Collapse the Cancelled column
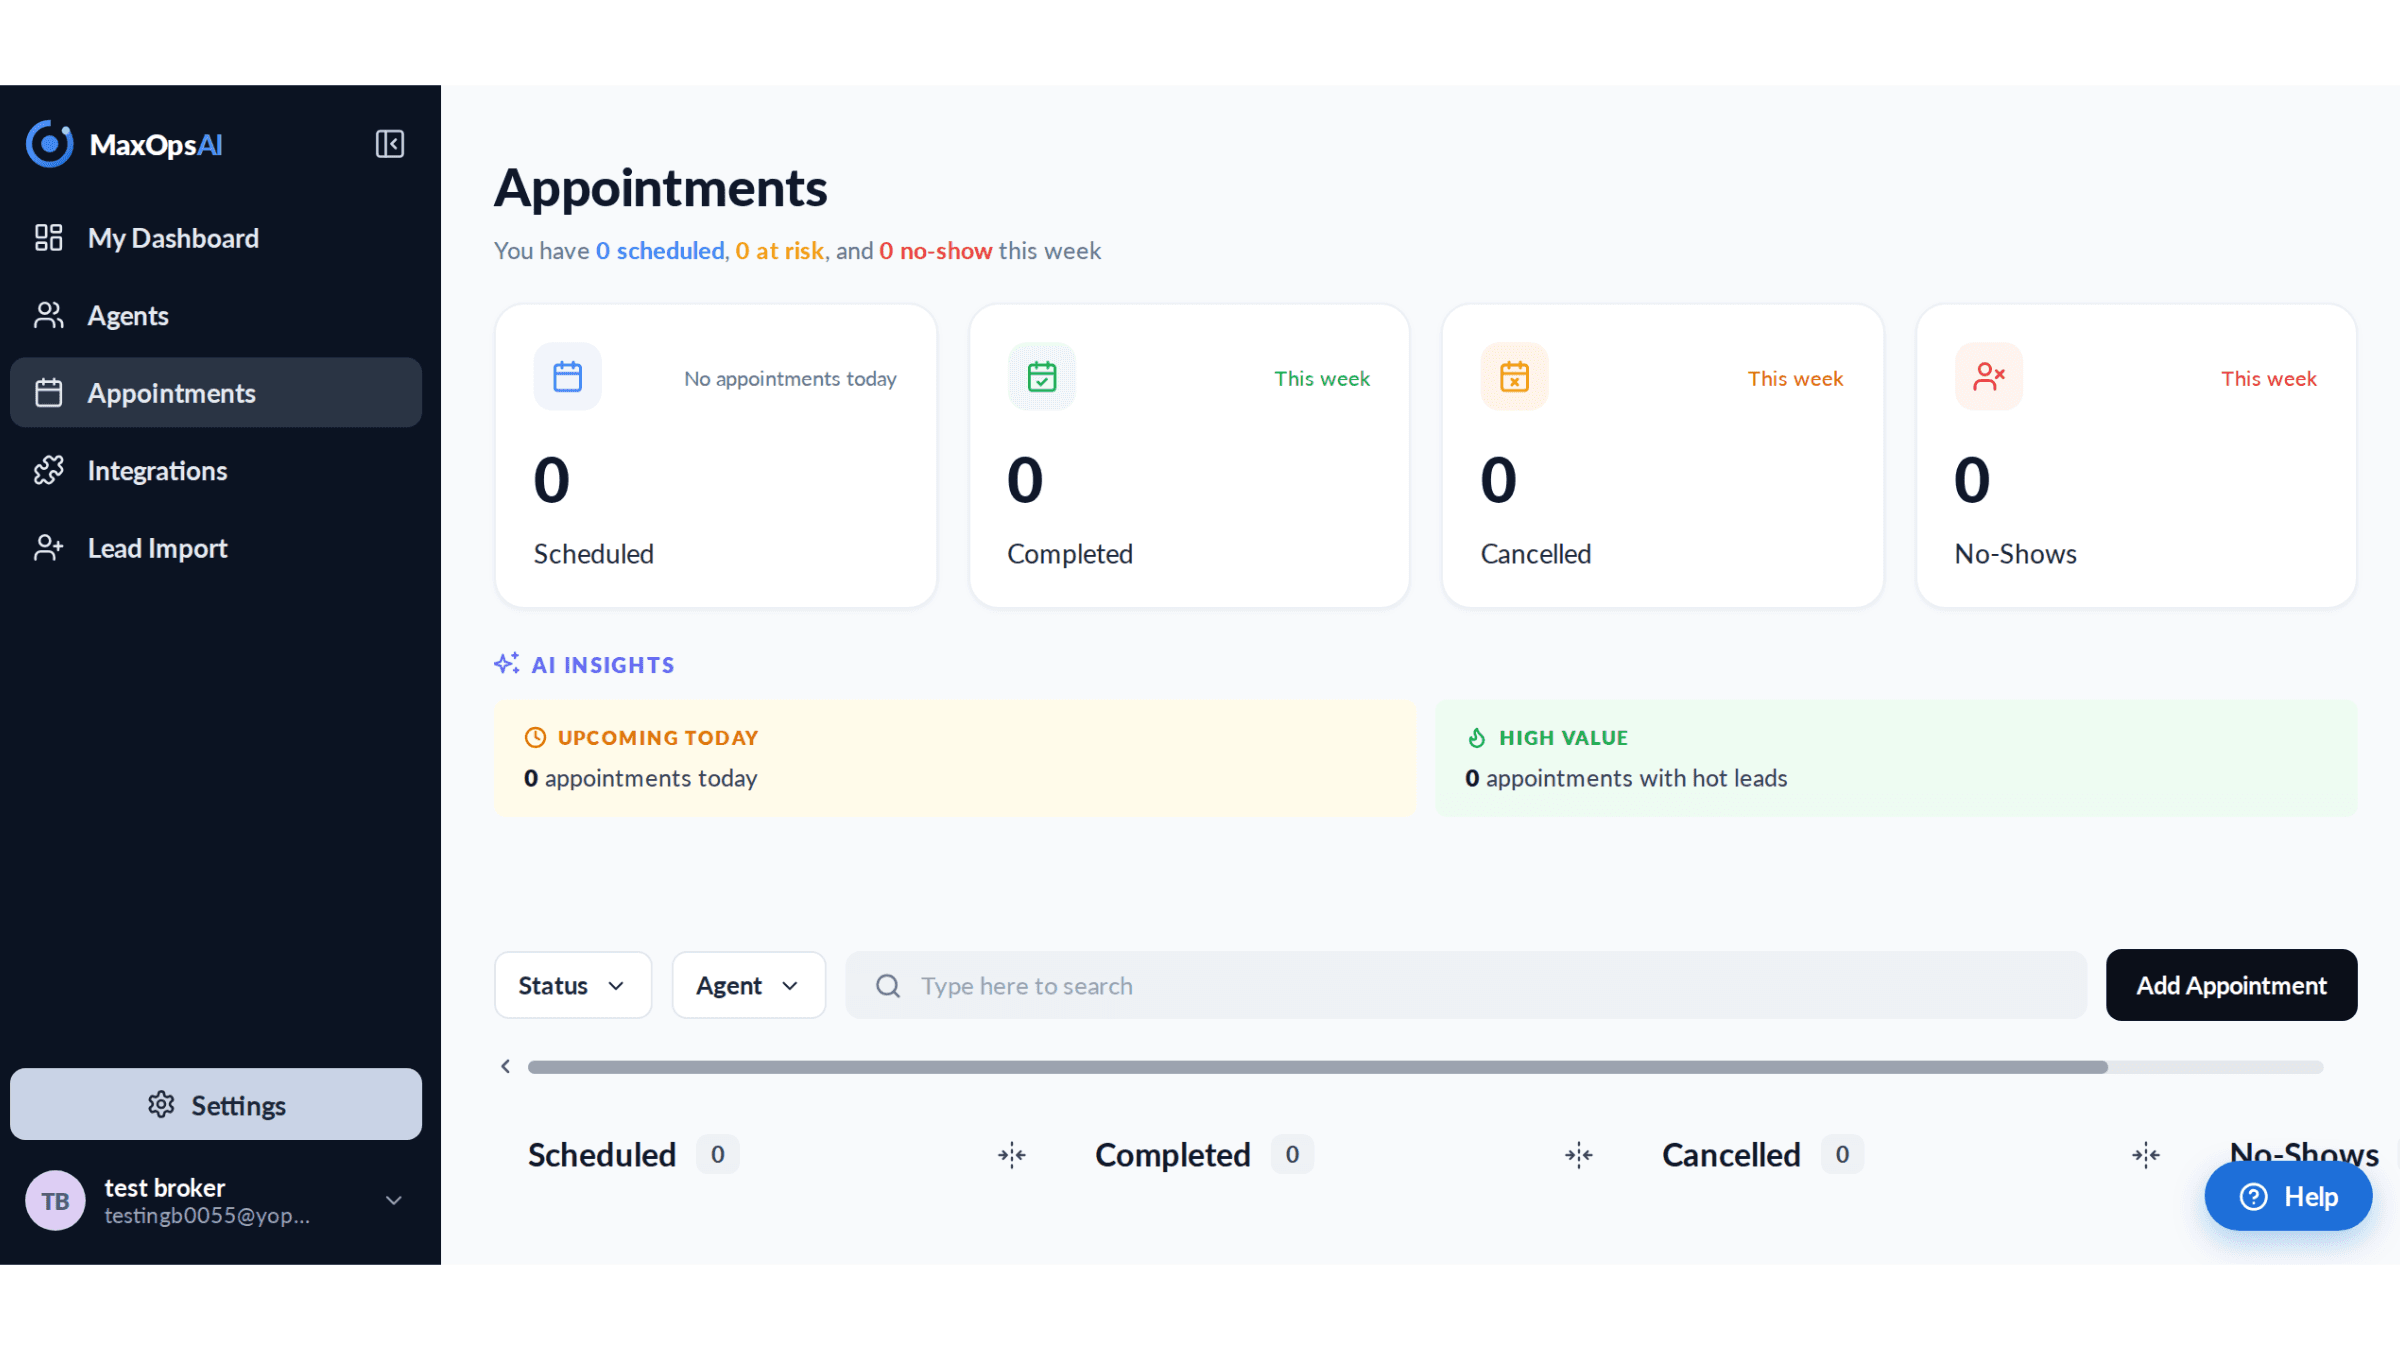This screenshot has width=2400, height=1350. [x=2146, y=1156]
